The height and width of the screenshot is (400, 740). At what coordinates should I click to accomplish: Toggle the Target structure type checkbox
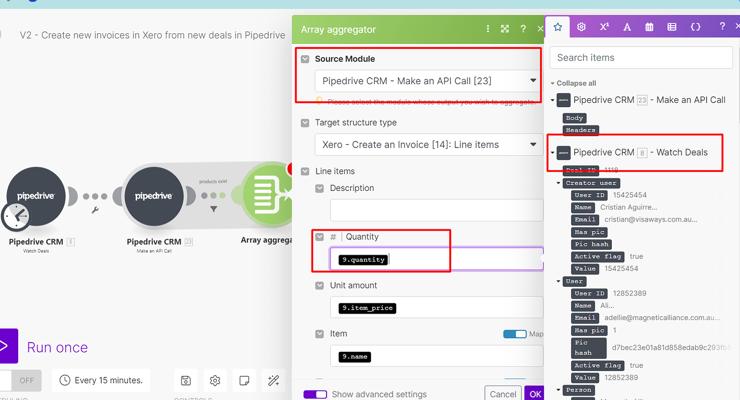coord(305,123)
